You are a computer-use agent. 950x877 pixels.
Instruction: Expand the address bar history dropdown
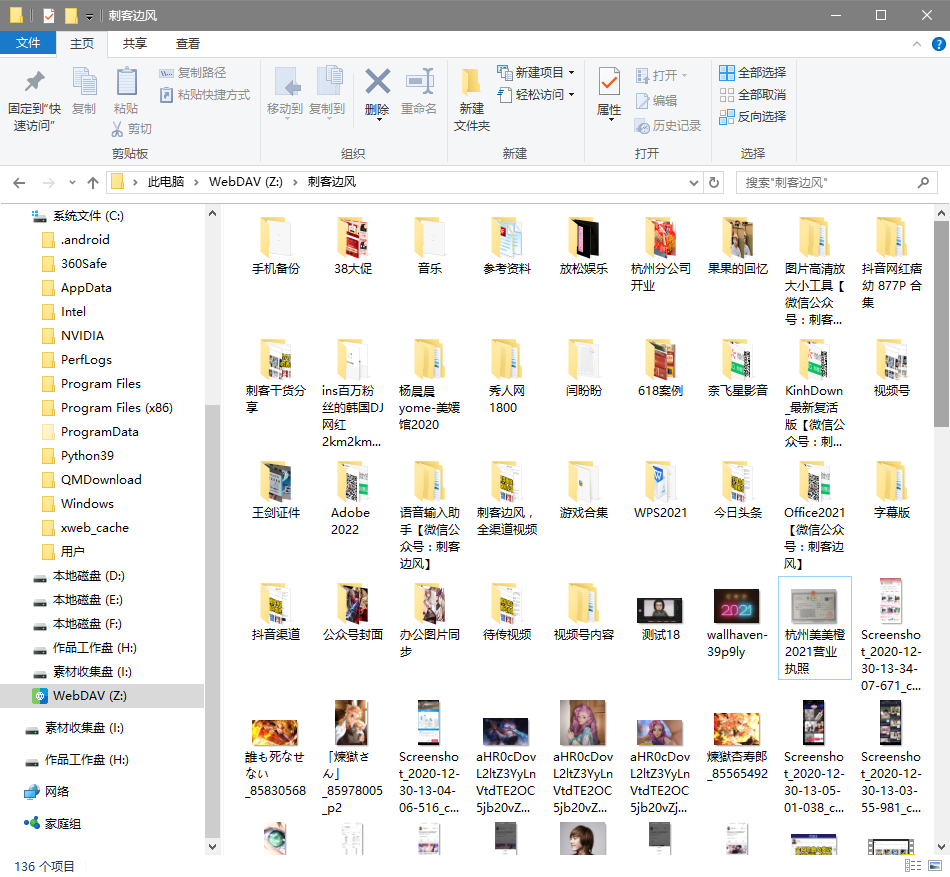694,182
